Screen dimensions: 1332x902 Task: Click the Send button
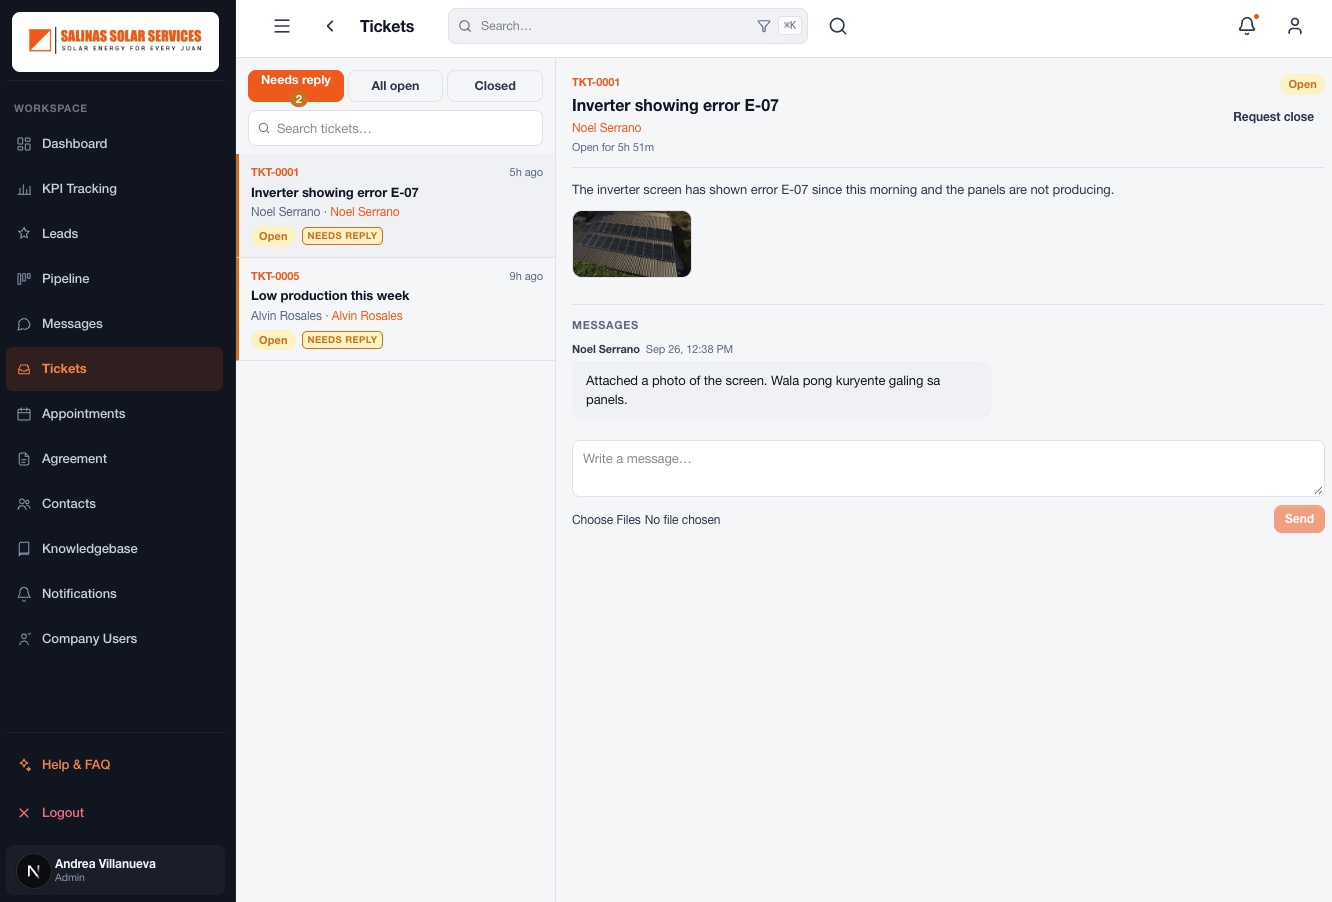click(1299, 519)
